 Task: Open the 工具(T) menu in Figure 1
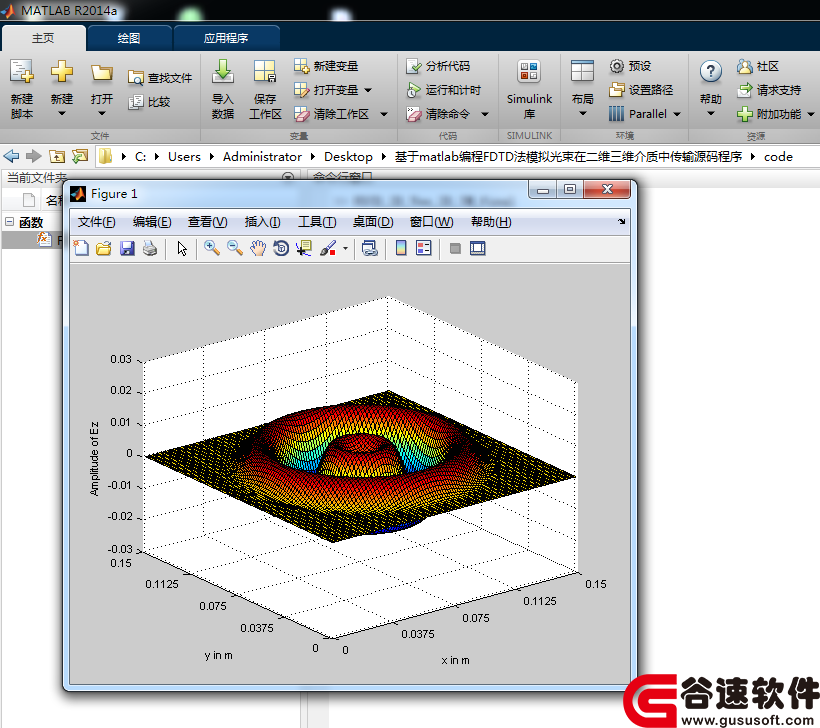coord(317,222)
